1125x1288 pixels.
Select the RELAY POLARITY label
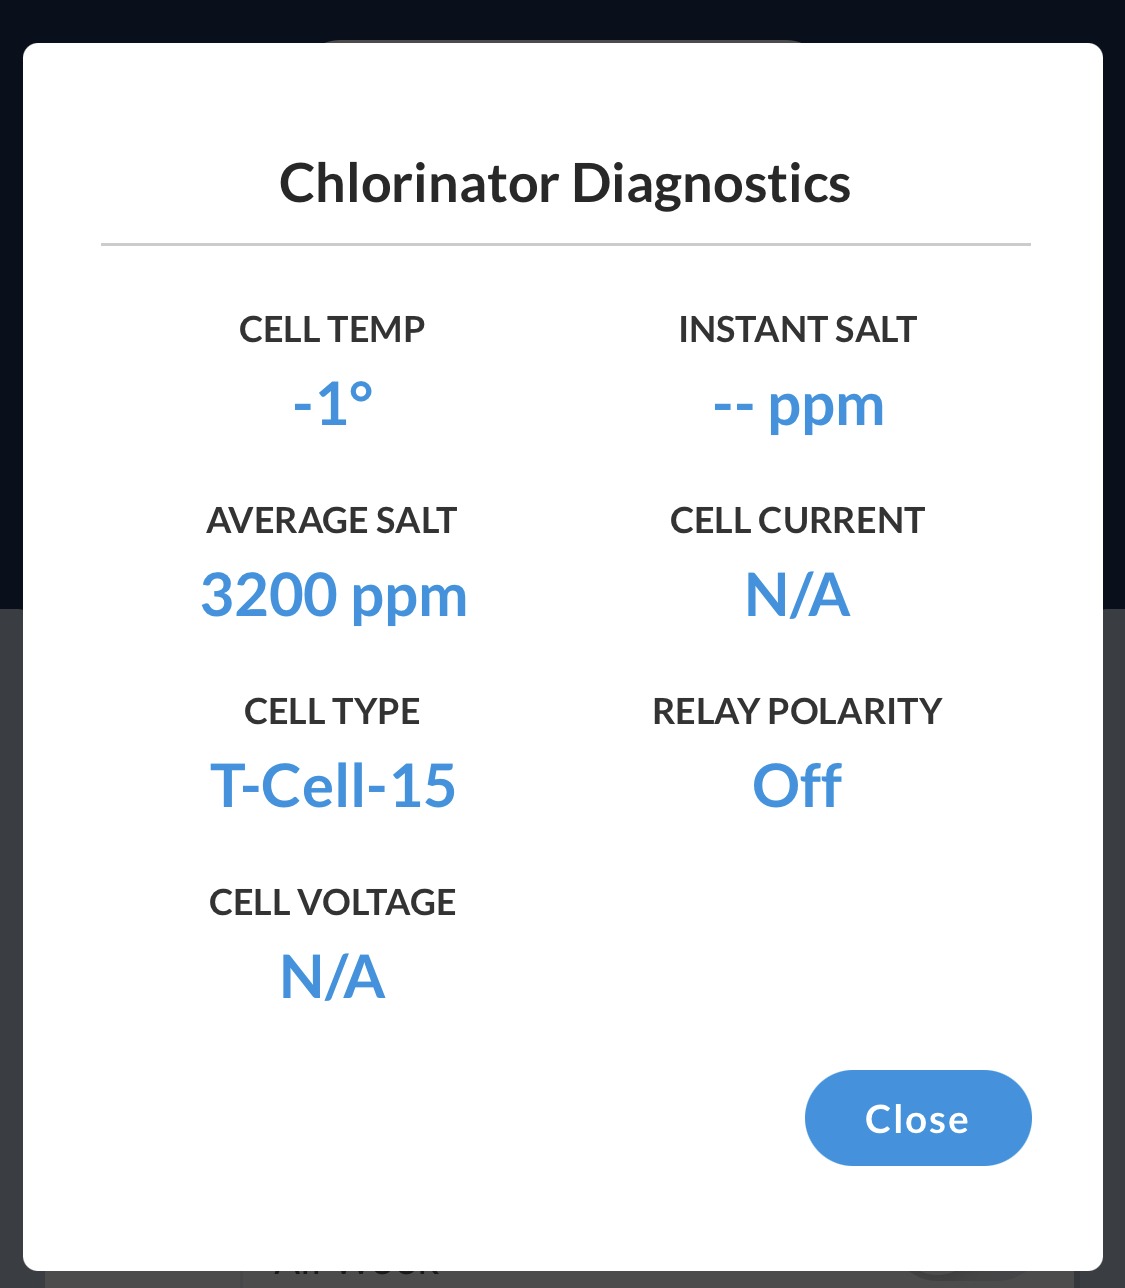tap(798, 711)
